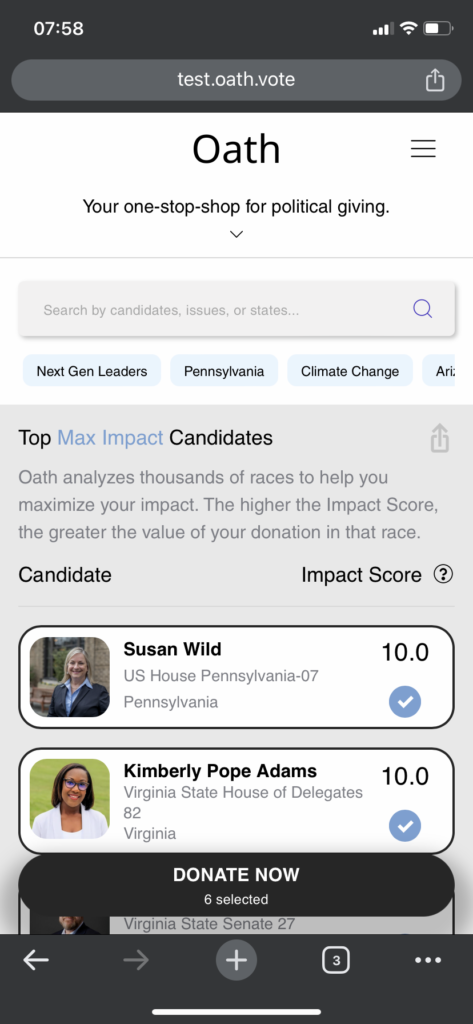Open the Max Impact link
The height and width of the screenshot is (1024, 473).
(x=110, y=438)
